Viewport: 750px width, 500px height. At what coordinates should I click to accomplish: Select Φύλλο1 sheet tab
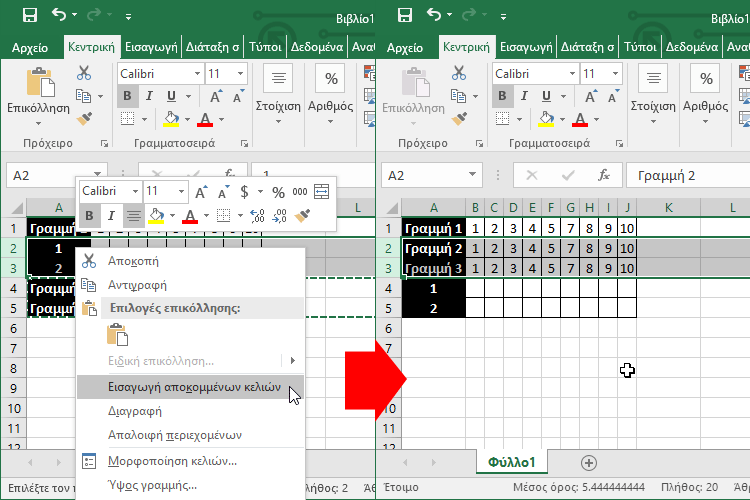pos(512,462)
